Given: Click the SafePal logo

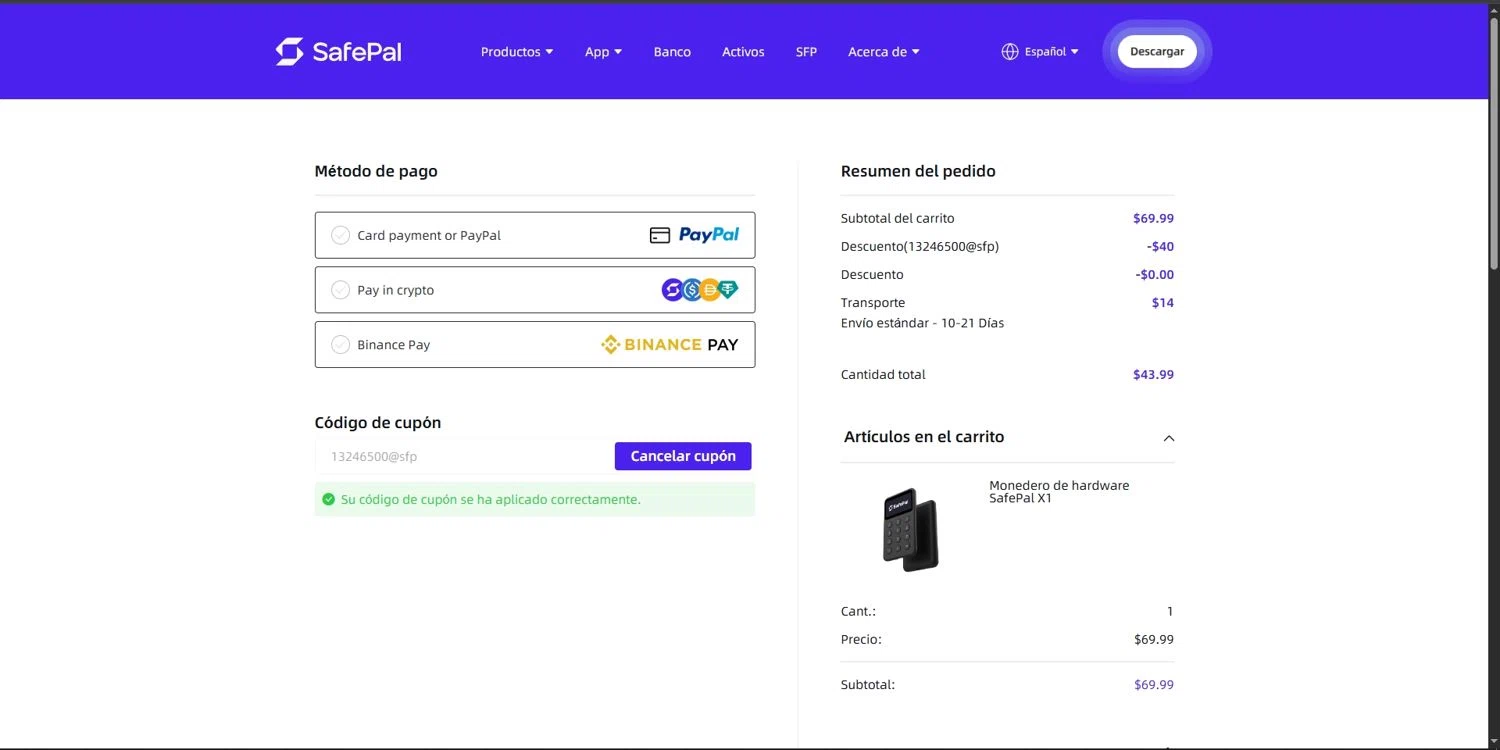Looking at the screenshot, I should [338, 51].
